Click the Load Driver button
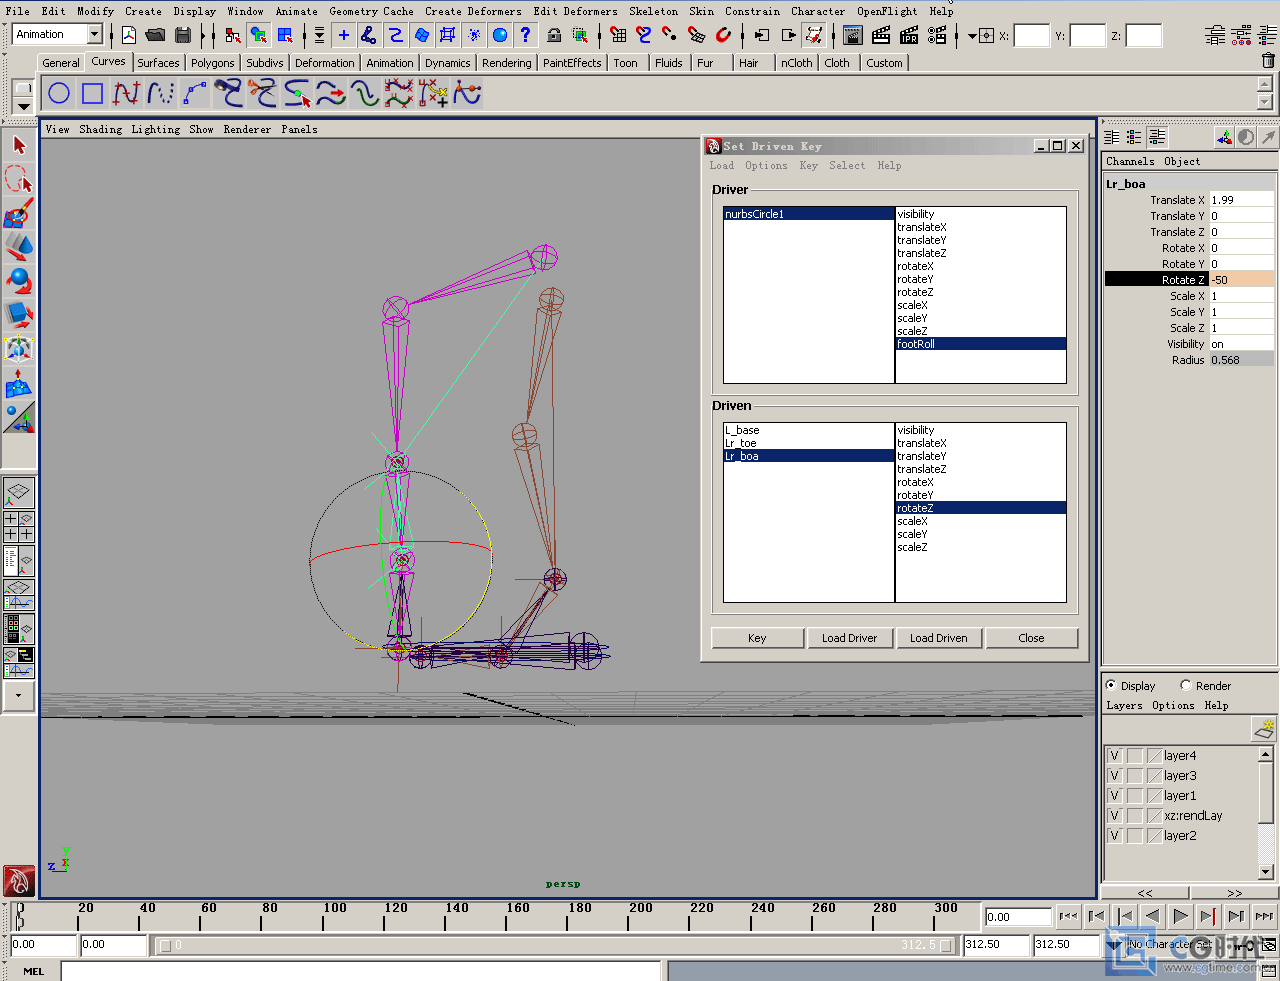Screen dimensions: 1280x981 click(x=849, y=638)
